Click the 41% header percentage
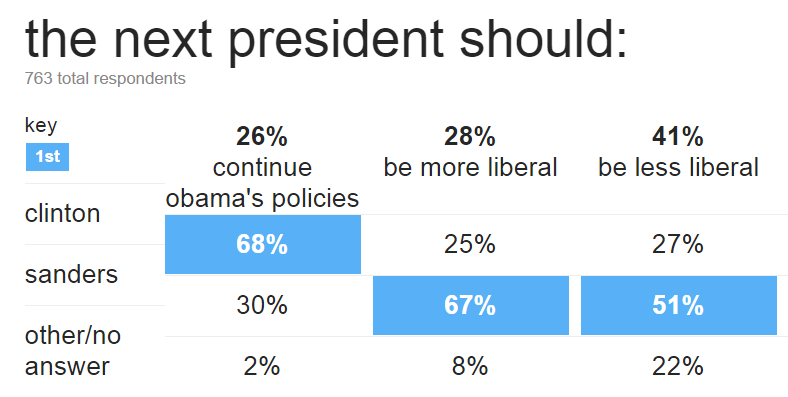The width and height of the screenshot is (788, 397). point(678,136)
